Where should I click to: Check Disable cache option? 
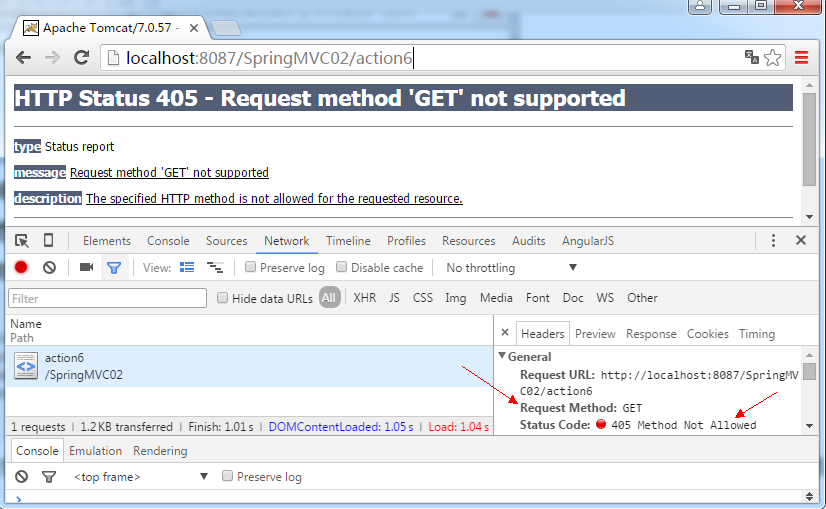pos(341,267)
